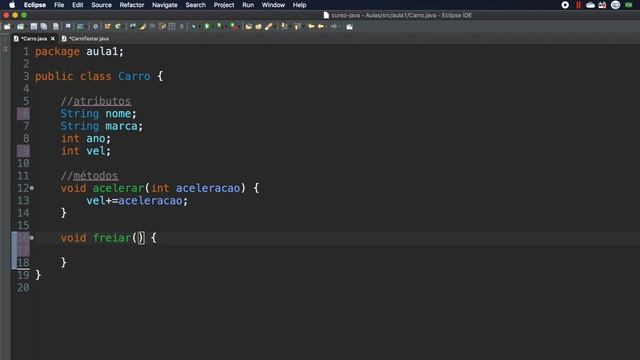Click the Previous Annotation toolbar icon
The width and height of the screenshot is (640, 360).
click(297, 27)
